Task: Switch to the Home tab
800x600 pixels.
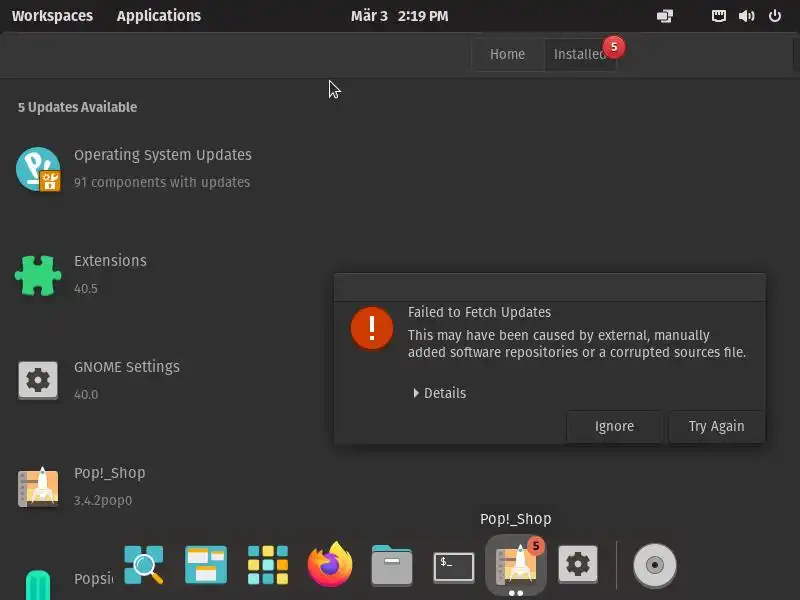Action: coord(507,54)
